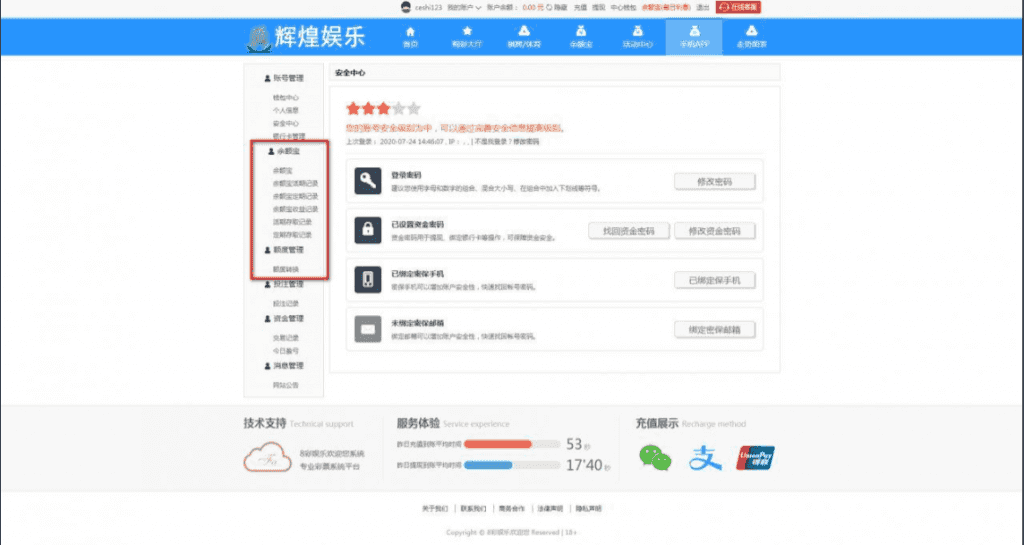Open 安全中心 in the sidebar
The image size is (1024, 545).
[x=285, y=123]
